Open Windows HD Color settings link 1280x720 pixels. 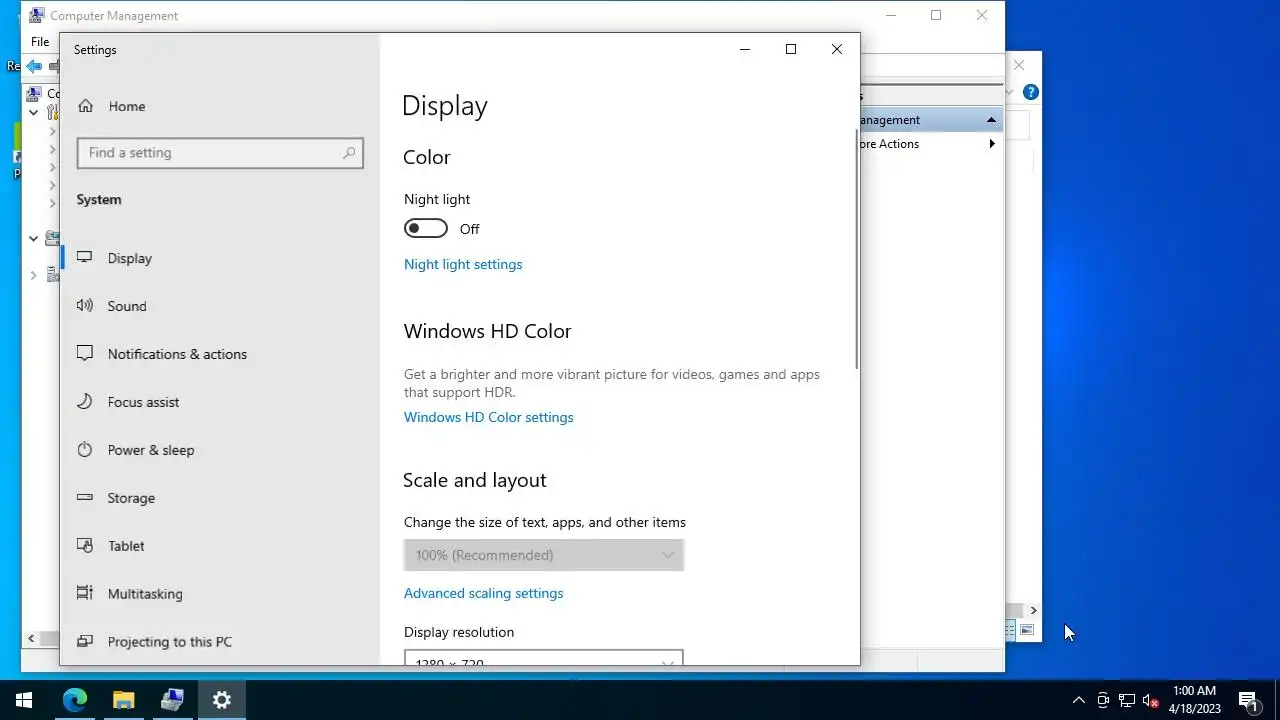coord(489,417)
